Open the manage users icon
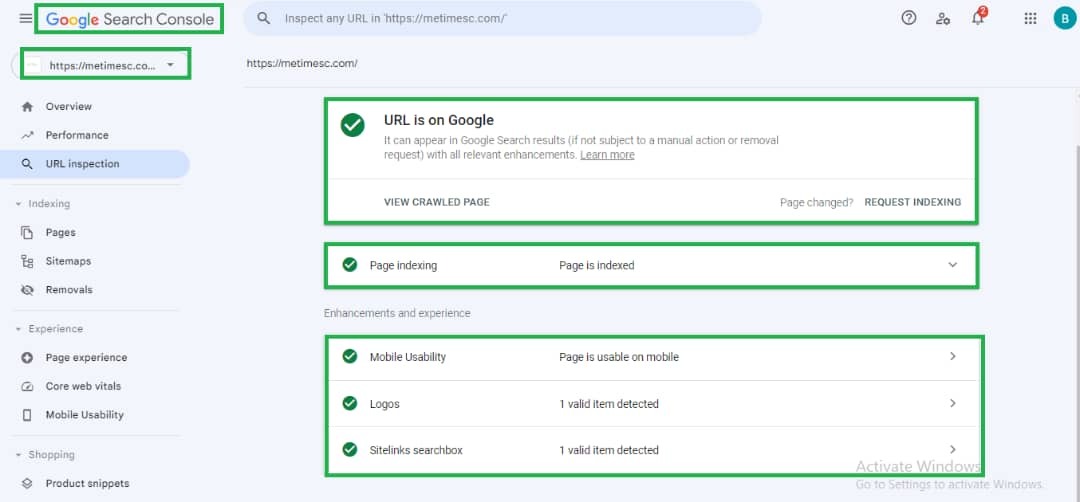1080x502 pixels. pos(942,18)
